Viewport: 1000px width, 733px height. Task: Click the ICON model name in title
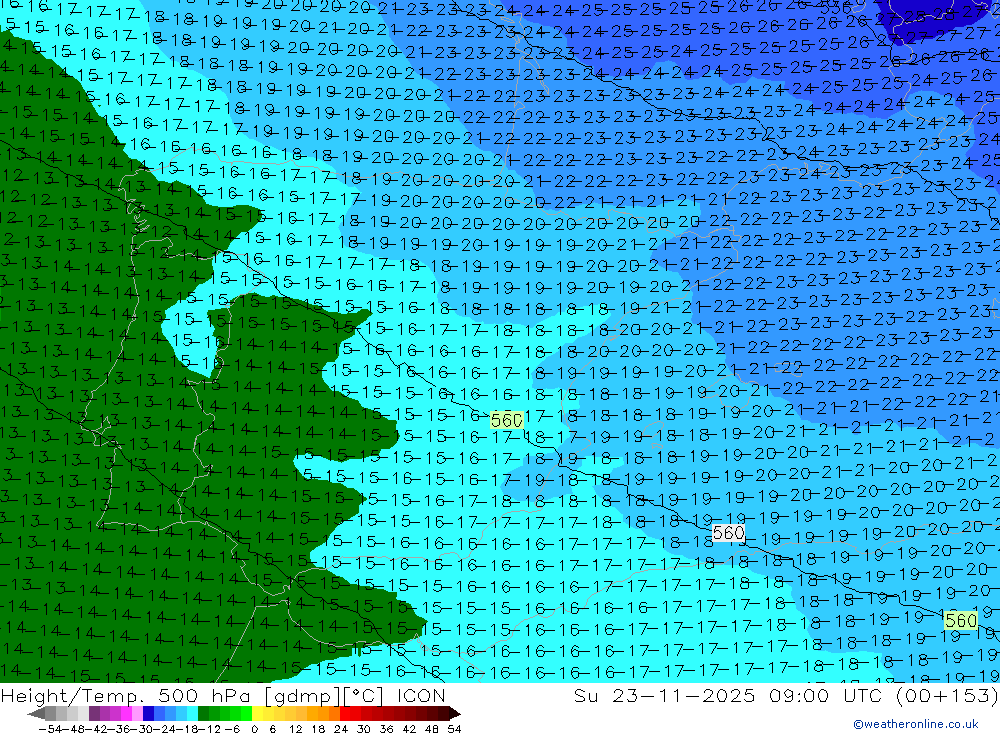tap(421, 695)
